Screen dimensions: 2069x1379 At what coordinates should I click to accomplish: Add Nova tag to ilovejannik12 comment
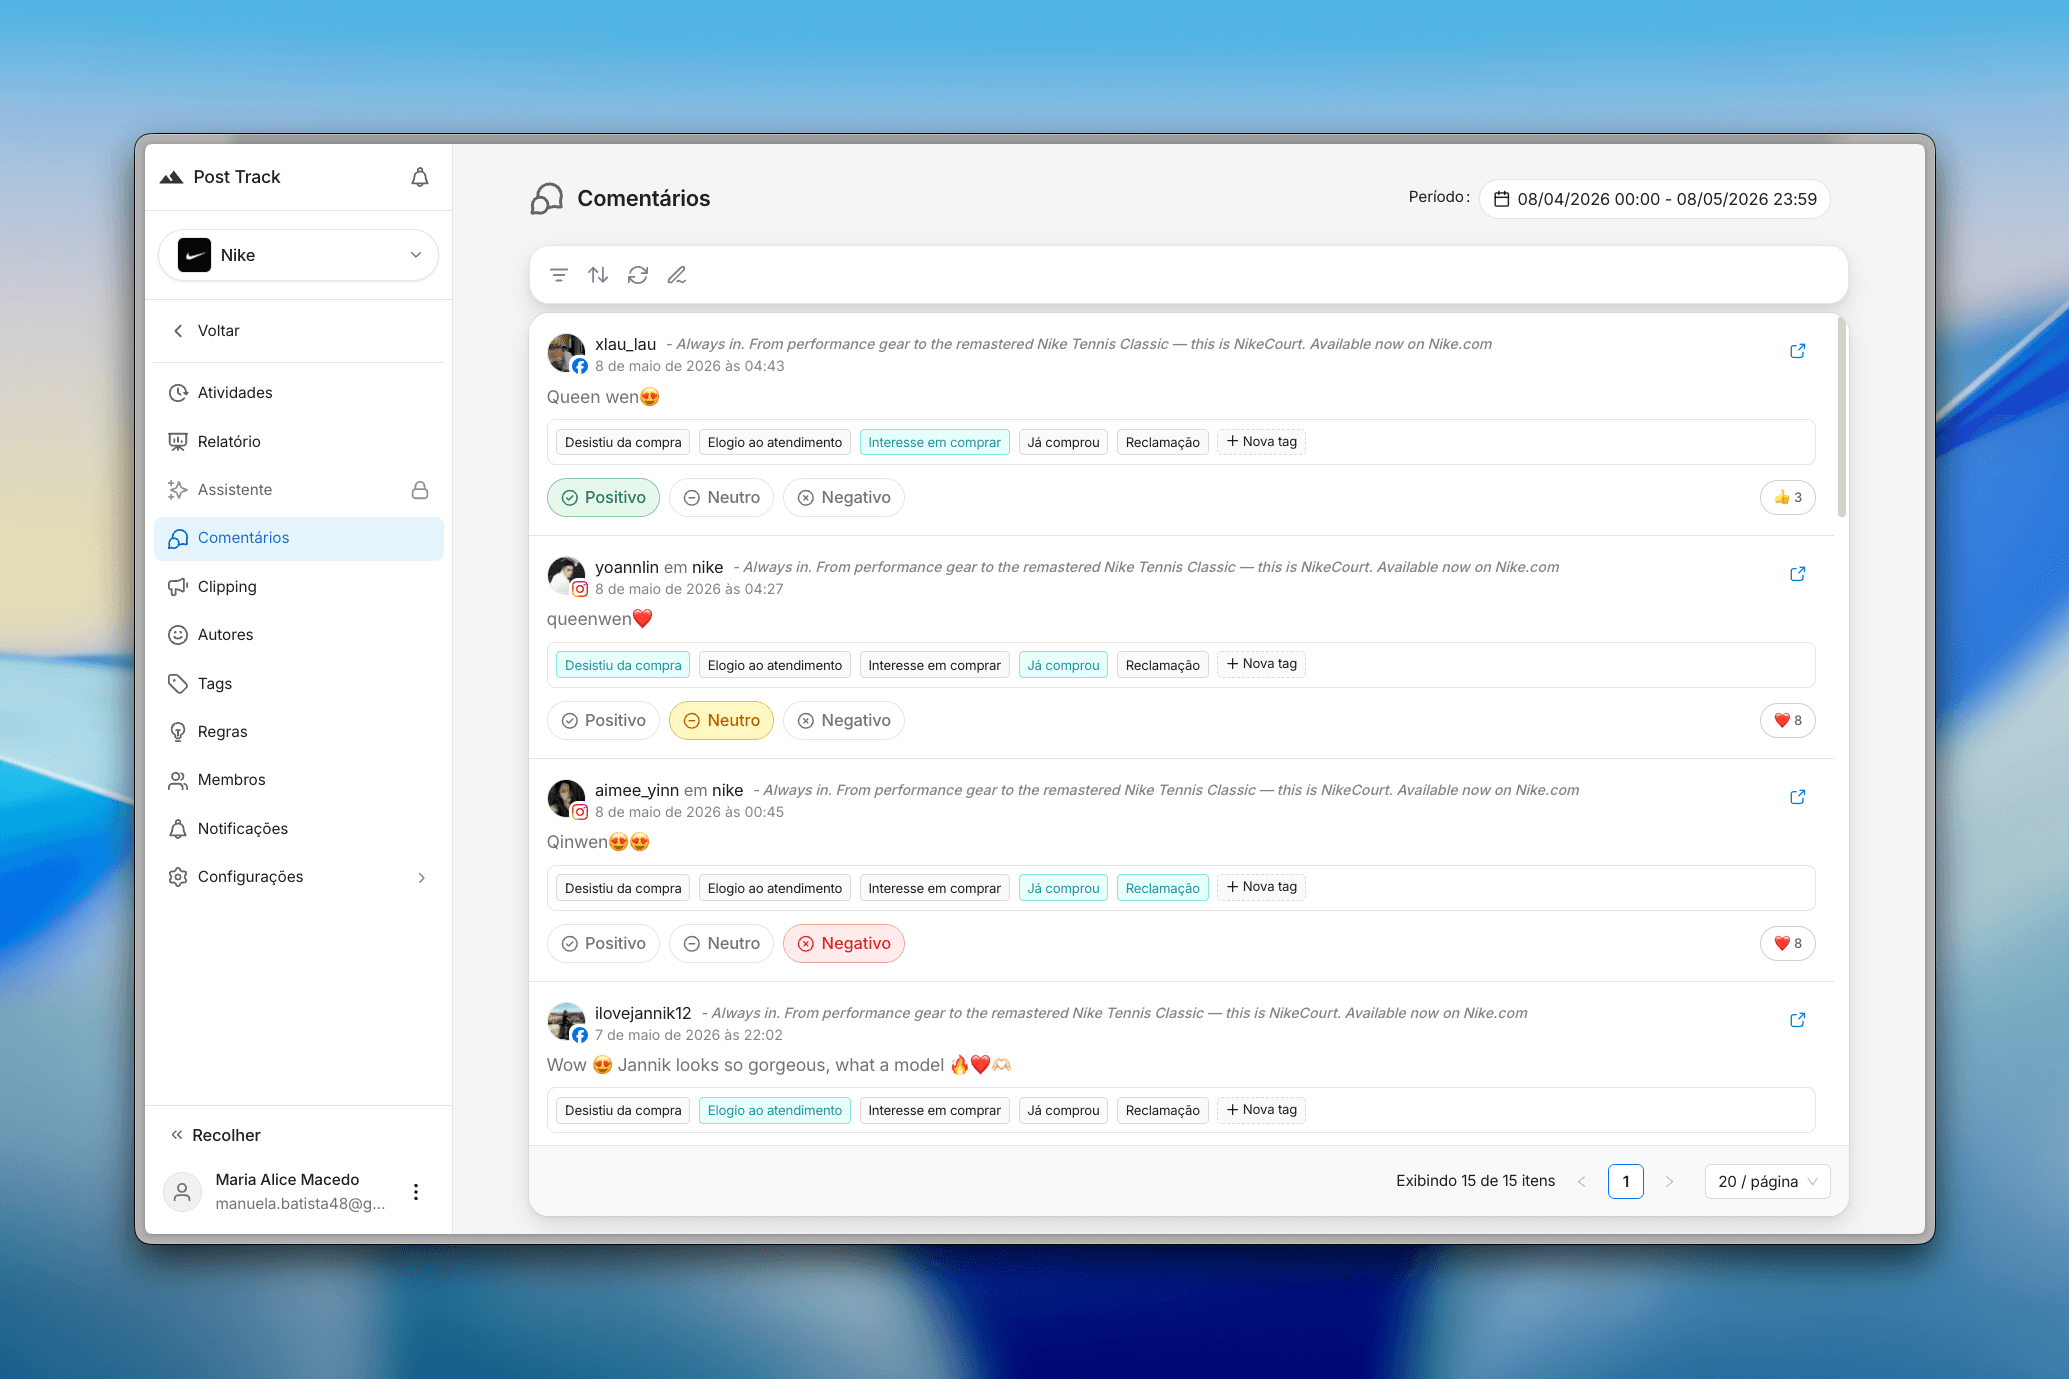click(x=1261, y=1110)
